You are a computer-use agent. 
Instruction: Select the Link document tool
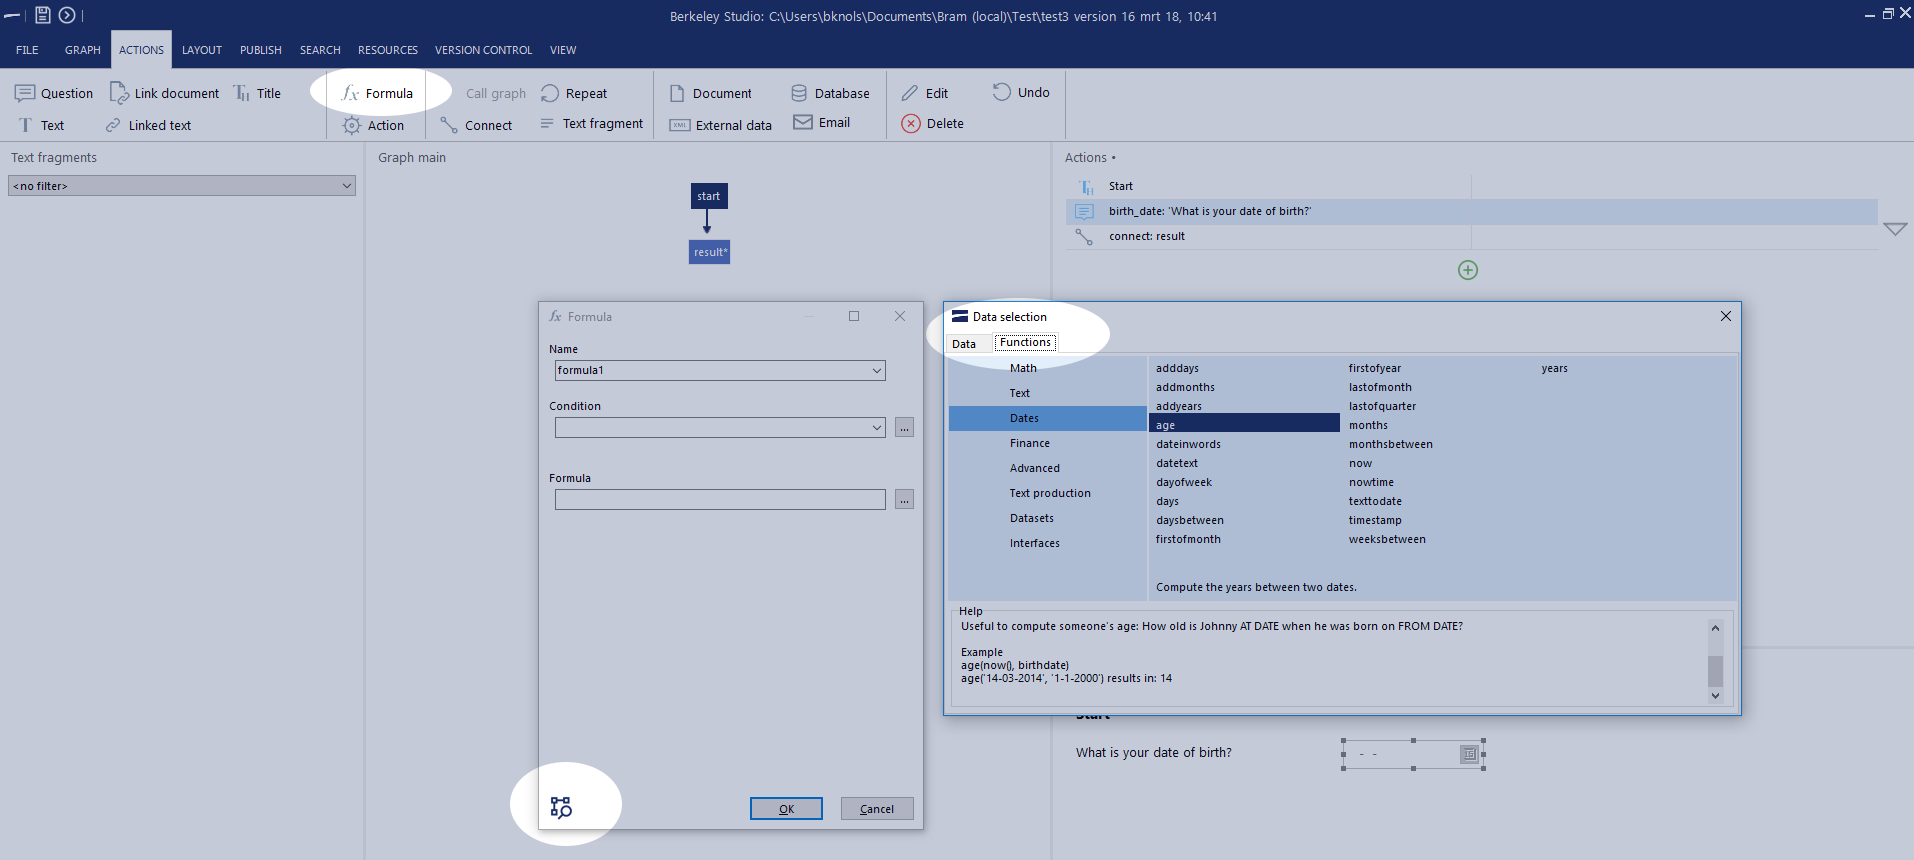pyautogui.click(x=164, y=93)
